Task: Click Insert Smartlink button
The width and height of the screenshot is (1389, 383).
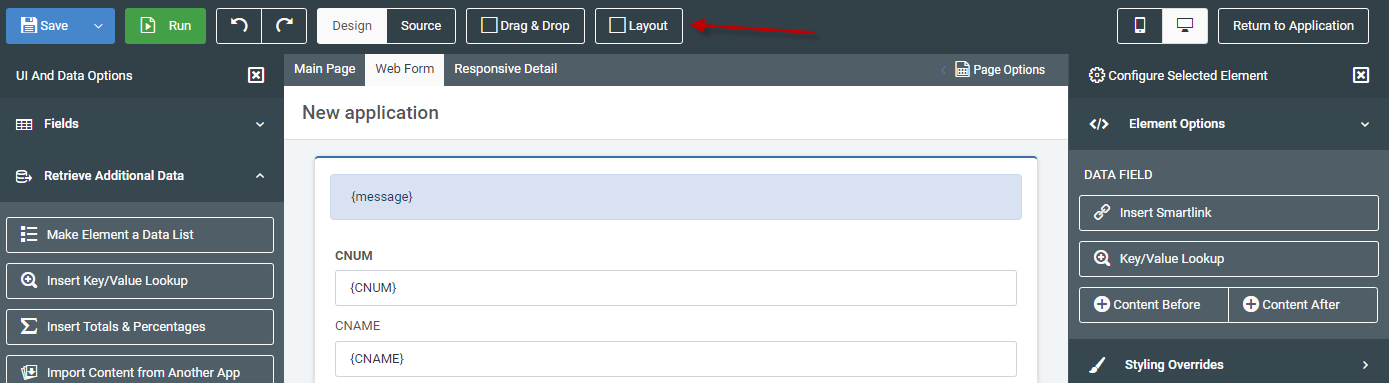Action: (x=1229, y=213)
